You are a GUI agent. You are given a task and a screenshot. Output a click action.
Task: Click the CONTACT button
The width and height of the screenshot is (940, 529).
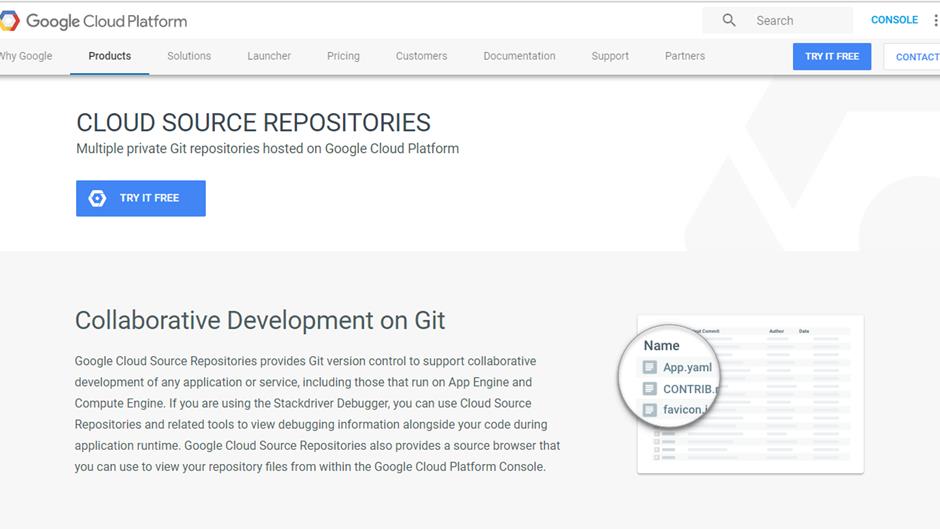(x=912, y=57)
